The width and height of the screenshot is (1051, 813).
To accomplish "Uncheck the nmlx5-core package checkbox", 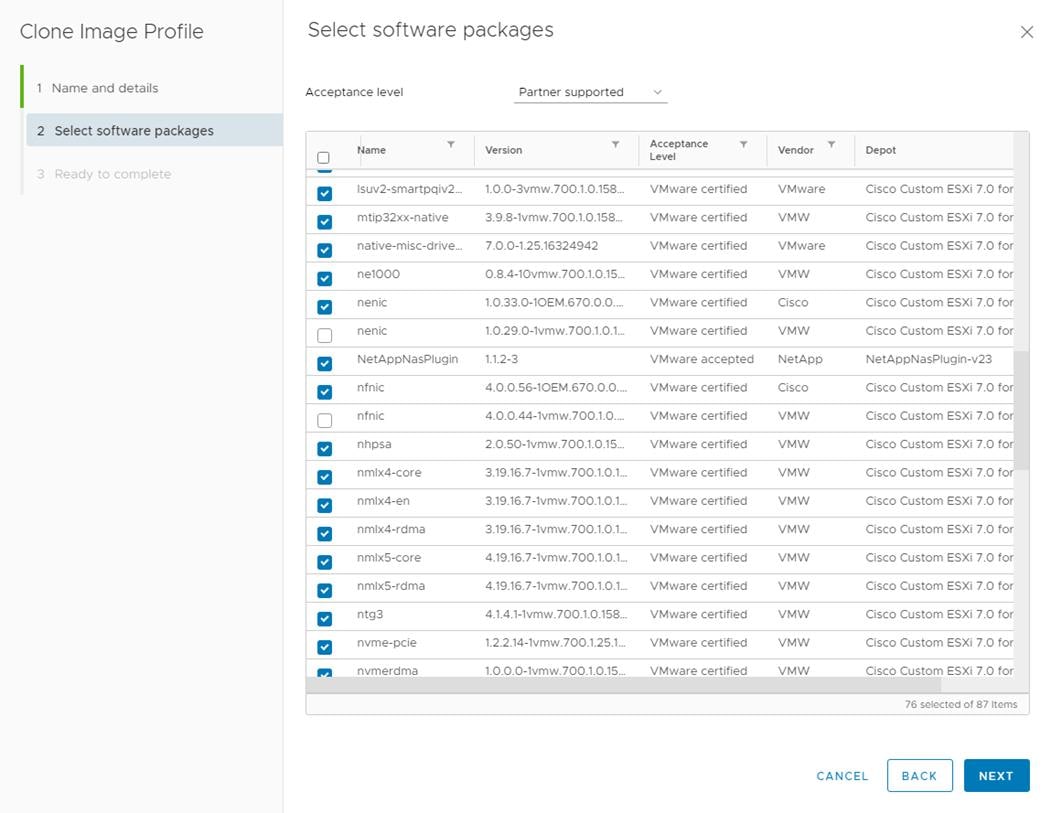I will [x=324, y=562].
